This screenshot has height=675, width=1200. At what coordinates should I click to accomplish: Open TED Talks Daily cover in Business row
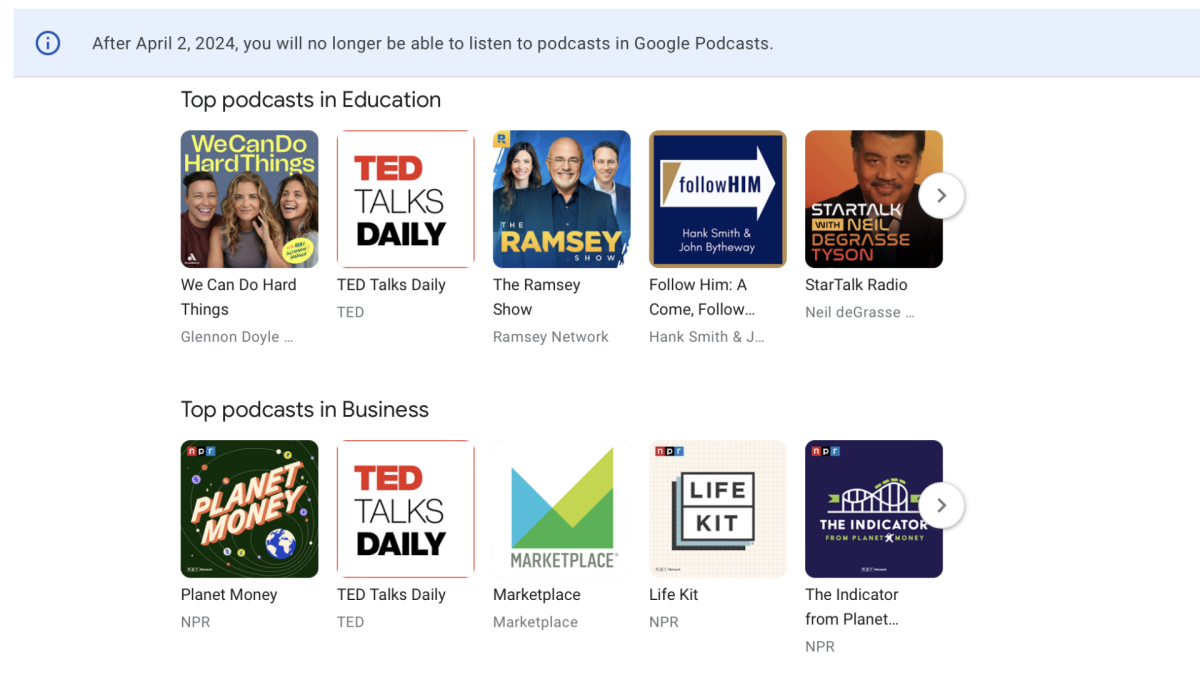(x=405, y=509)
